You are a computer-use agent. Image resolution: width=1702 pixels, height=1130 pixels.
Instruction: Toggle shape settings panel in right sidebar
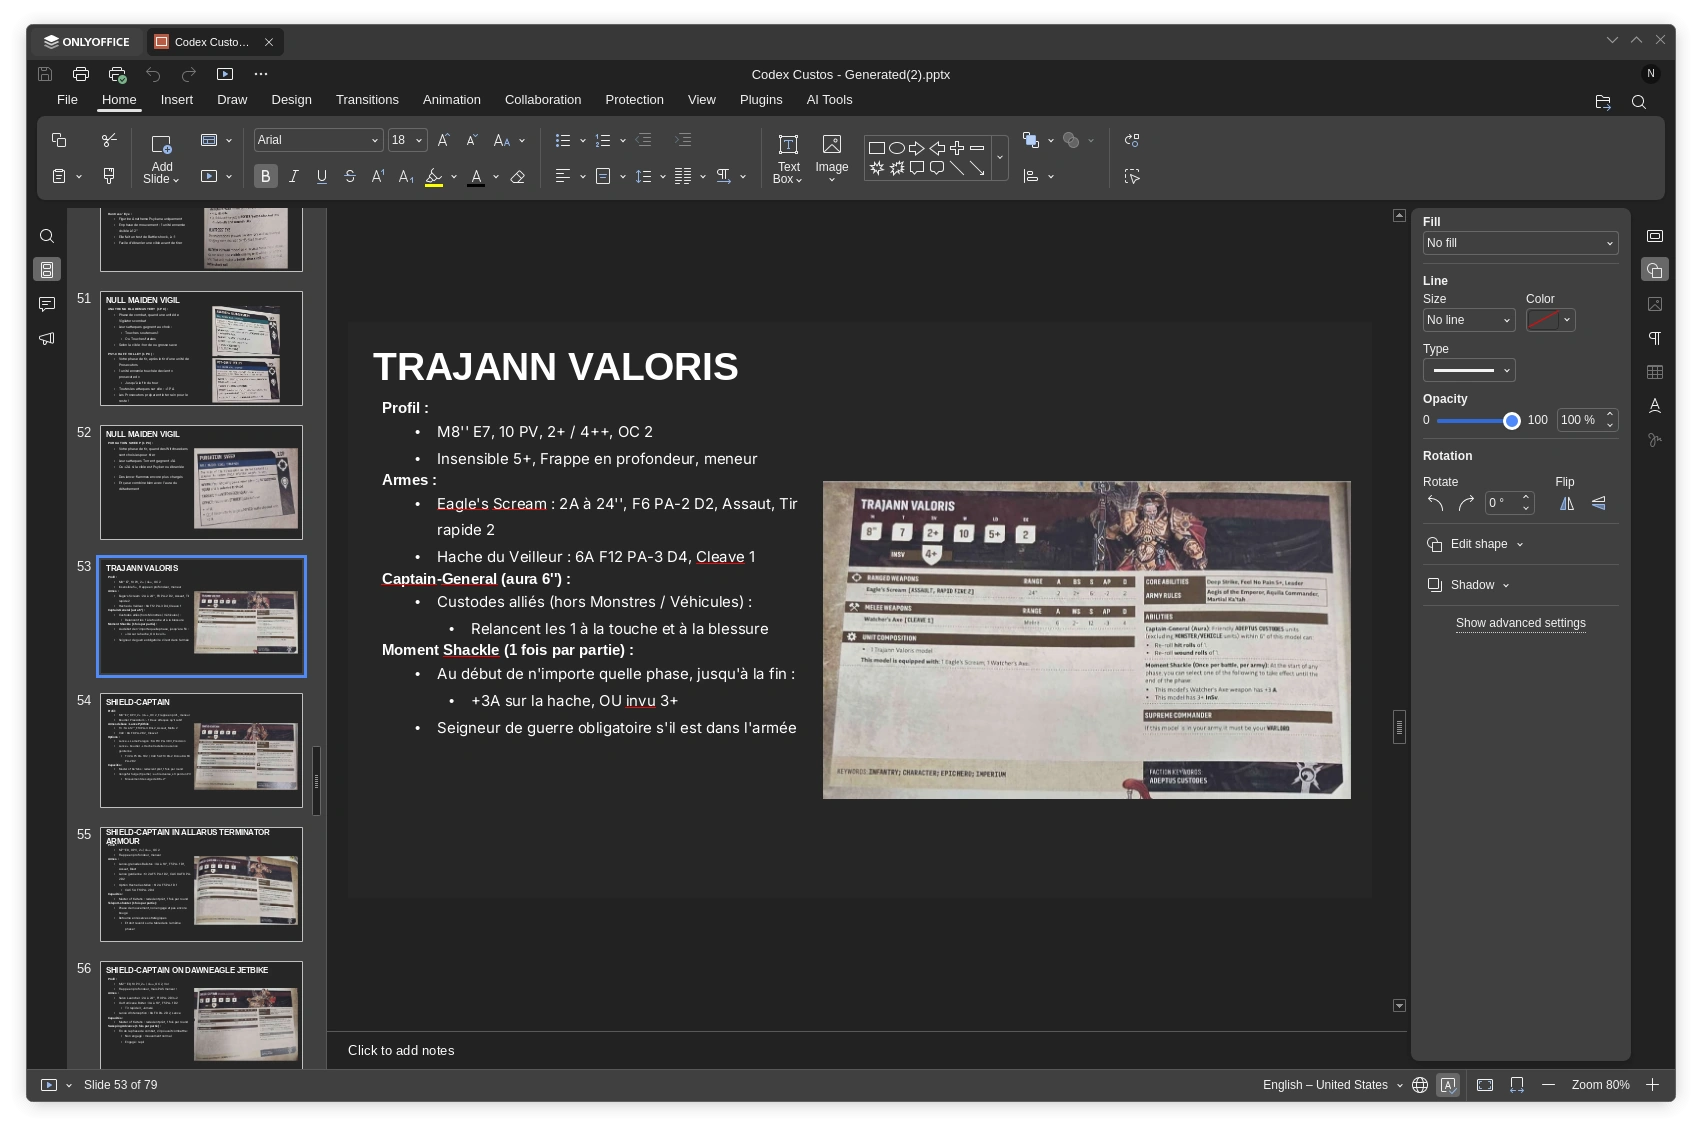coord(1655,270)
